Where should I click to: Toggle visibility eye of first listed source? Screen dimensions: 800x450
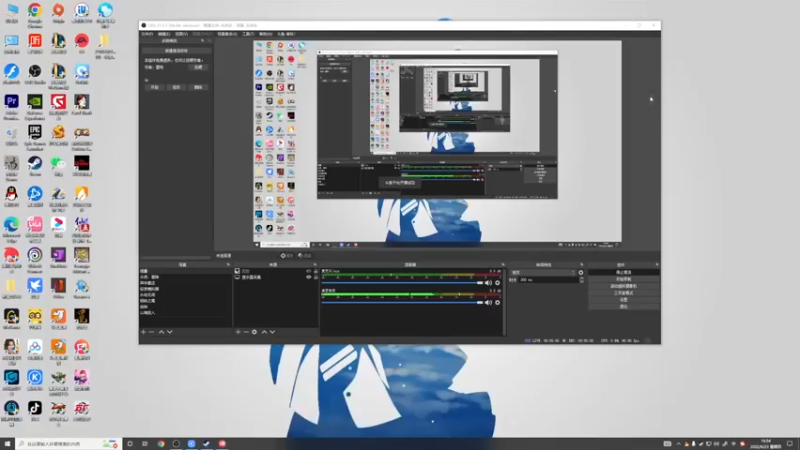(308, 271)
